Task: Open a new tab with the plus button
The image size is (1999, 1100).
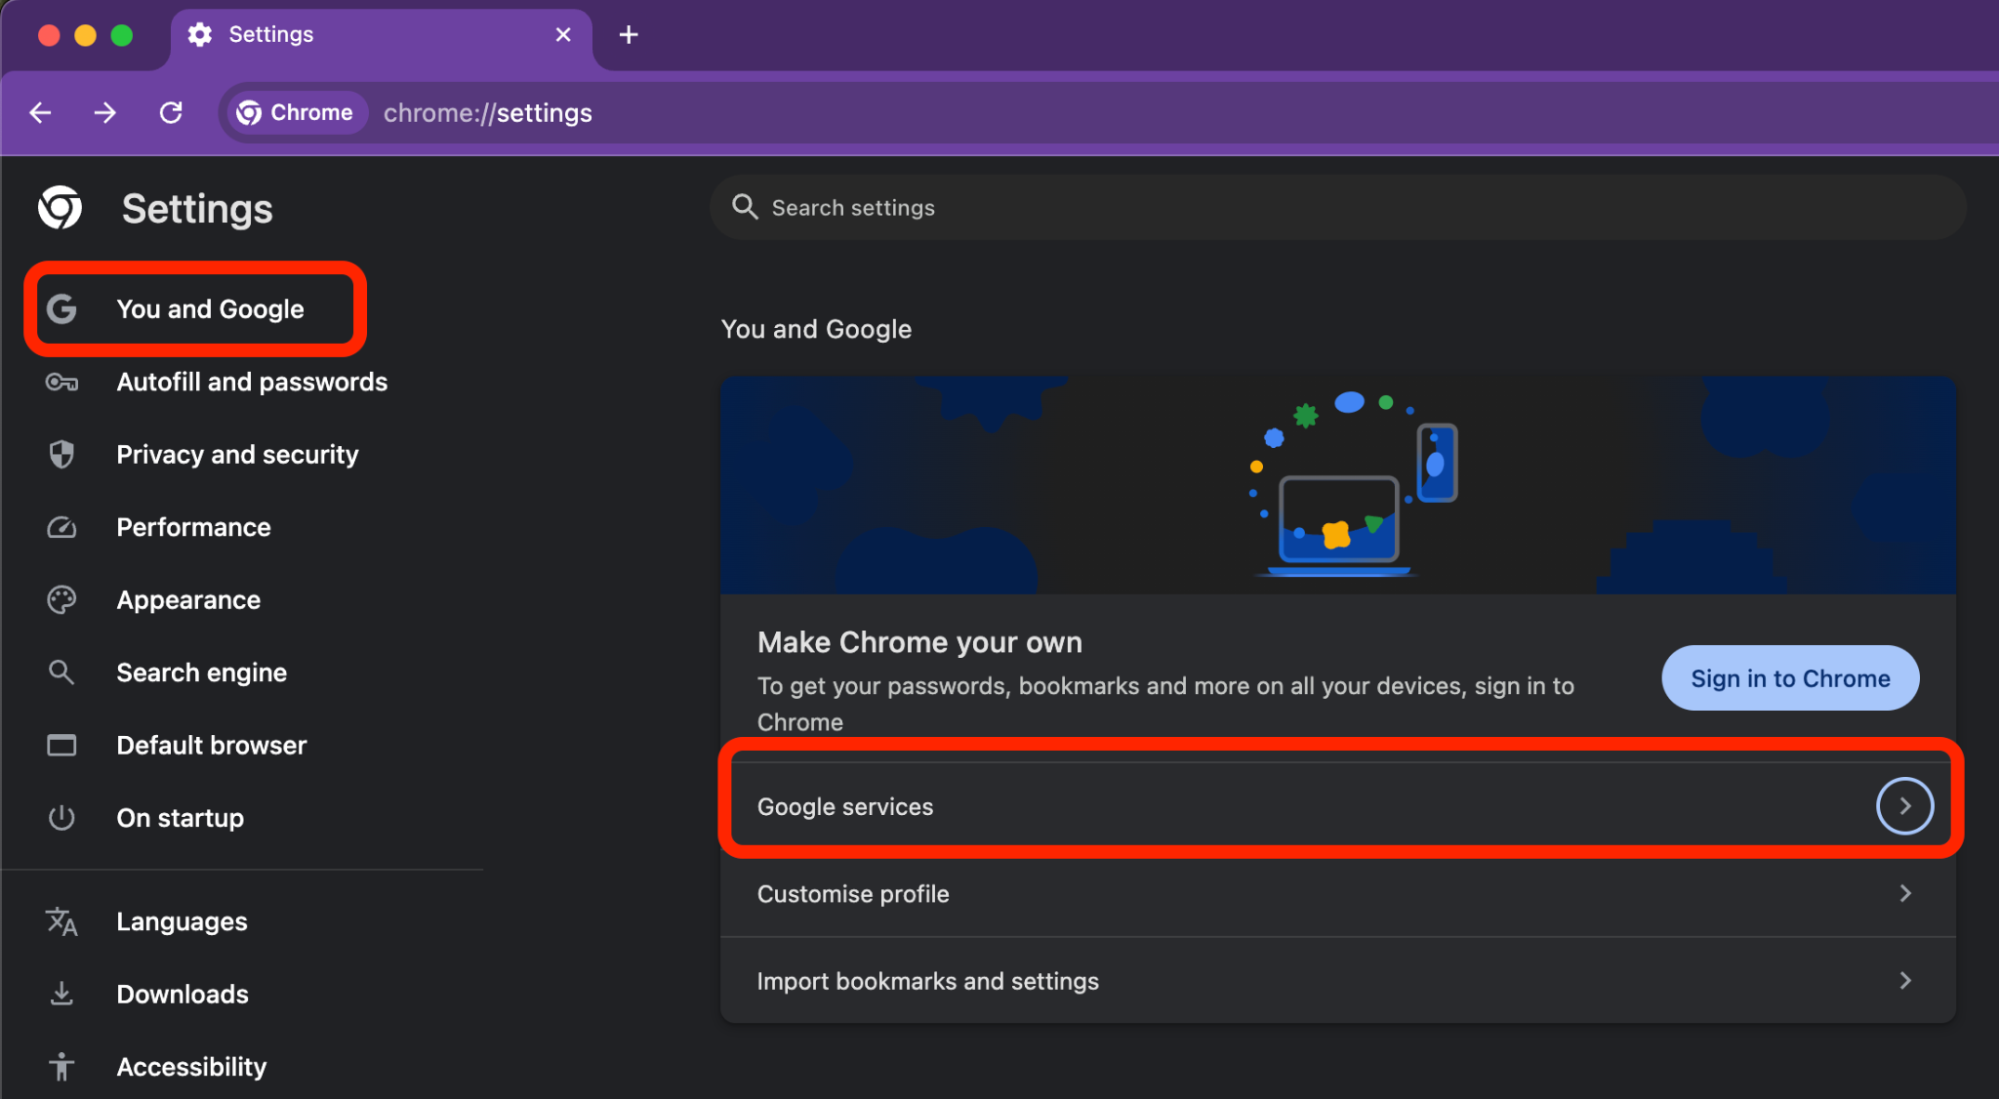Action: [628, 35]
